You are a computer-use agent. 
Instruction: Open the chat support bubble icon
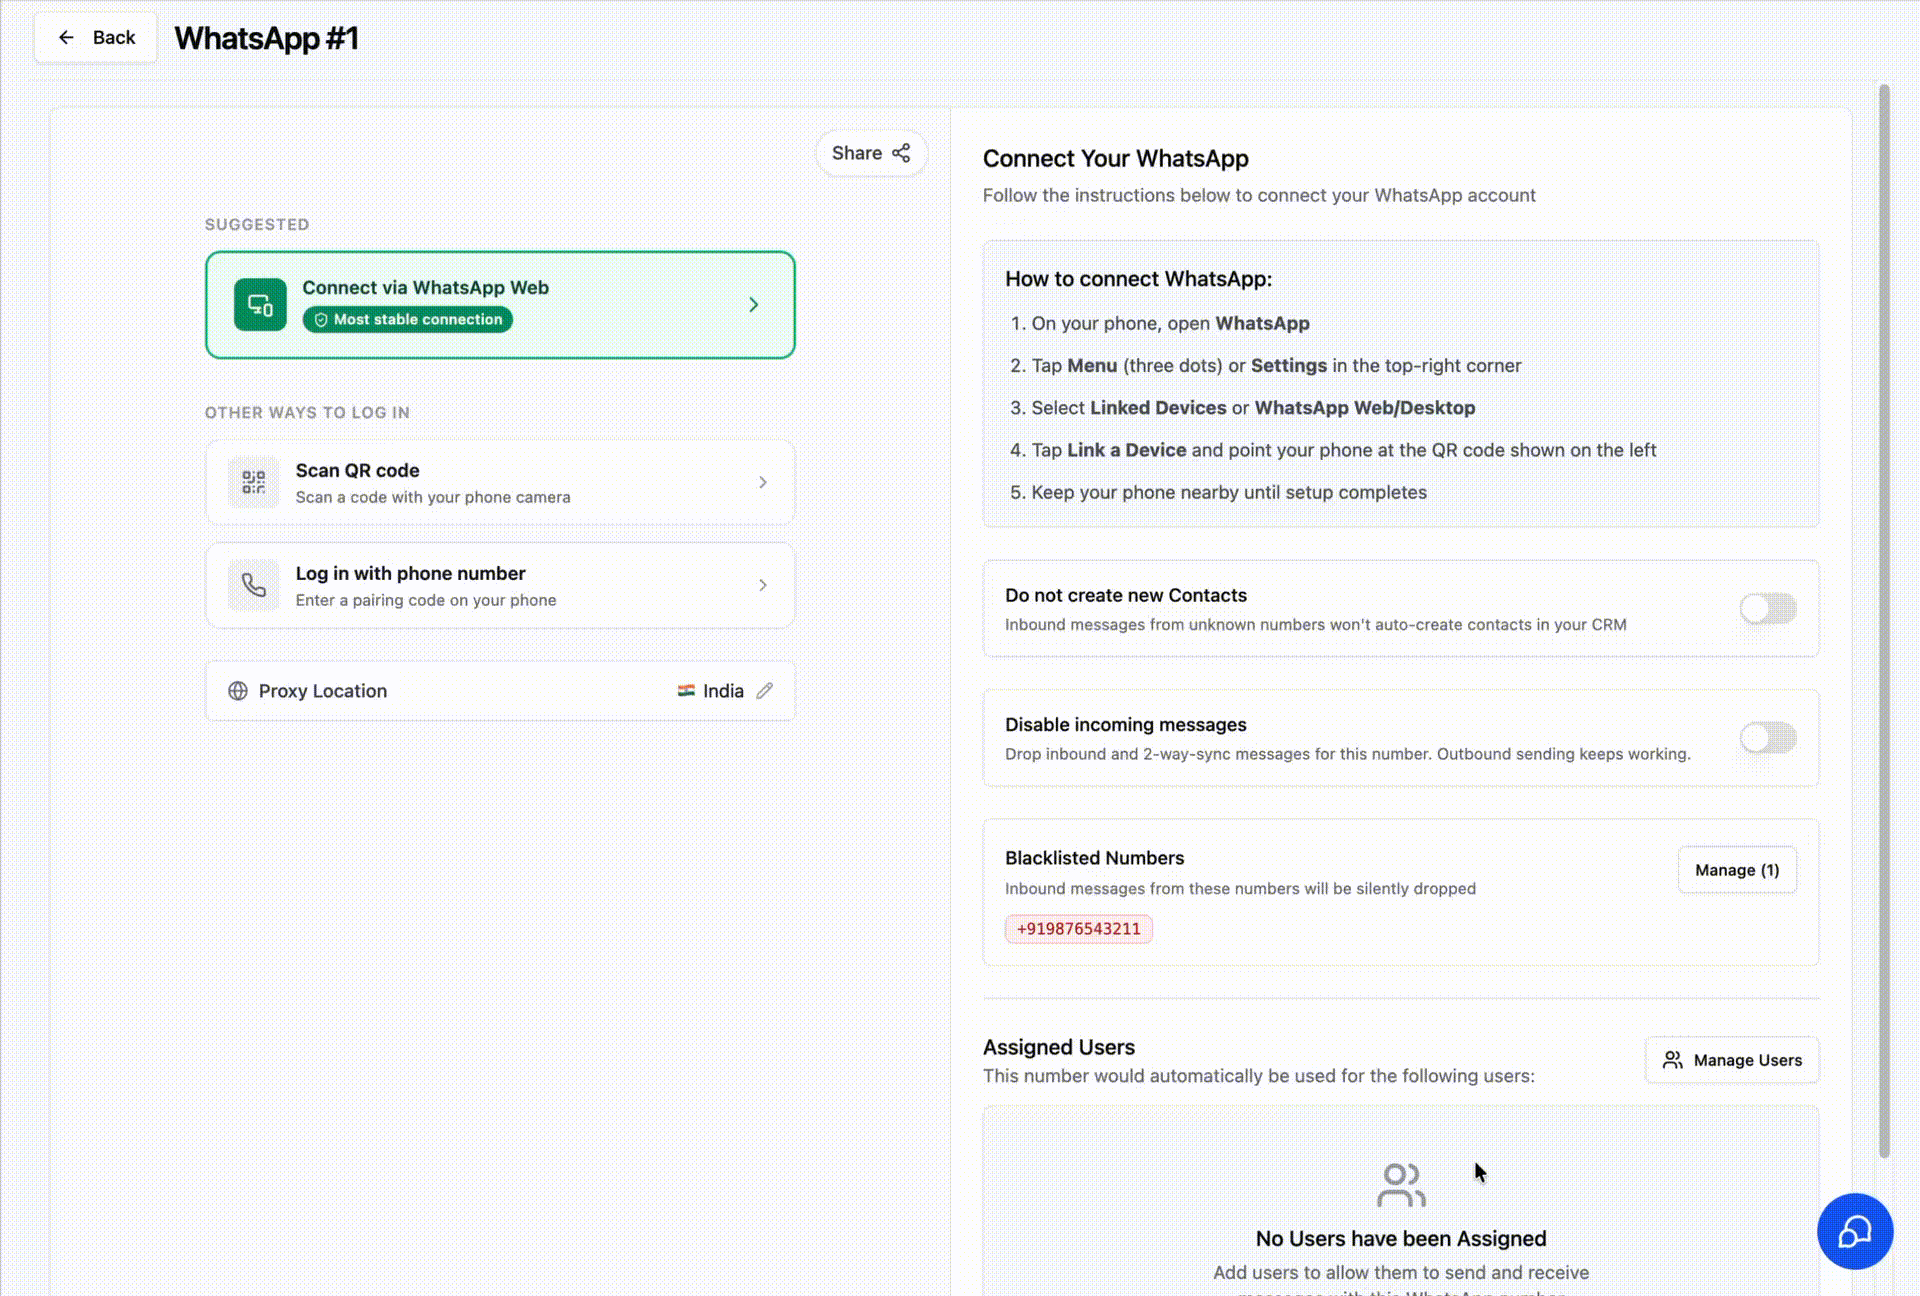pos(1855,1231)
